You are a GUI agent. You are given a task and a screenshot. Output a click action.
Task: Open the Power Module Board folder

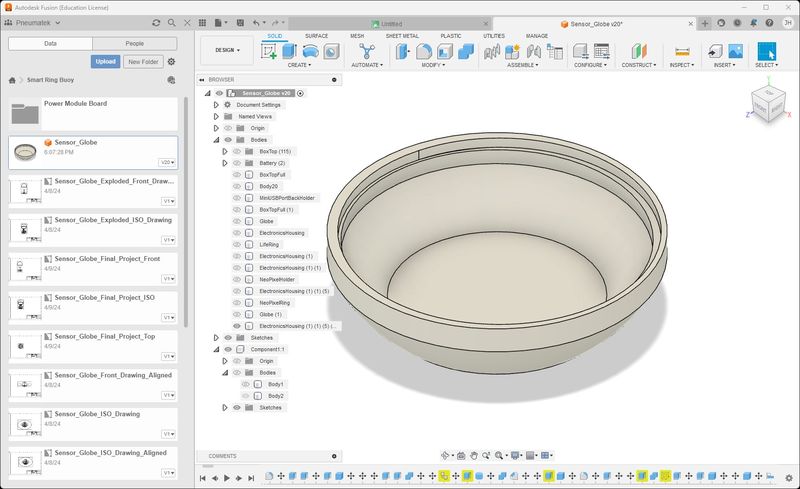tap(93, 114)
